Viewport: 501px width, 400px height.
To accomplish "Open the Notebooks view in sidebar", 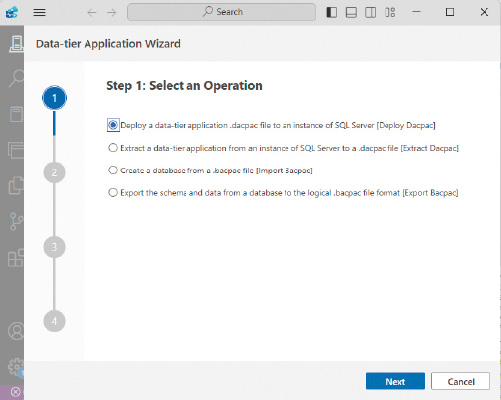I will (16, 114).
